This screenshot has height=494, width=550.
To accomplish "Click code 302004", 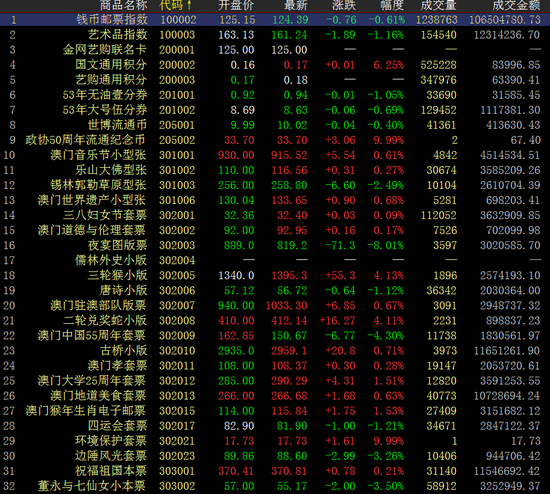I will (x=177, y=260).
